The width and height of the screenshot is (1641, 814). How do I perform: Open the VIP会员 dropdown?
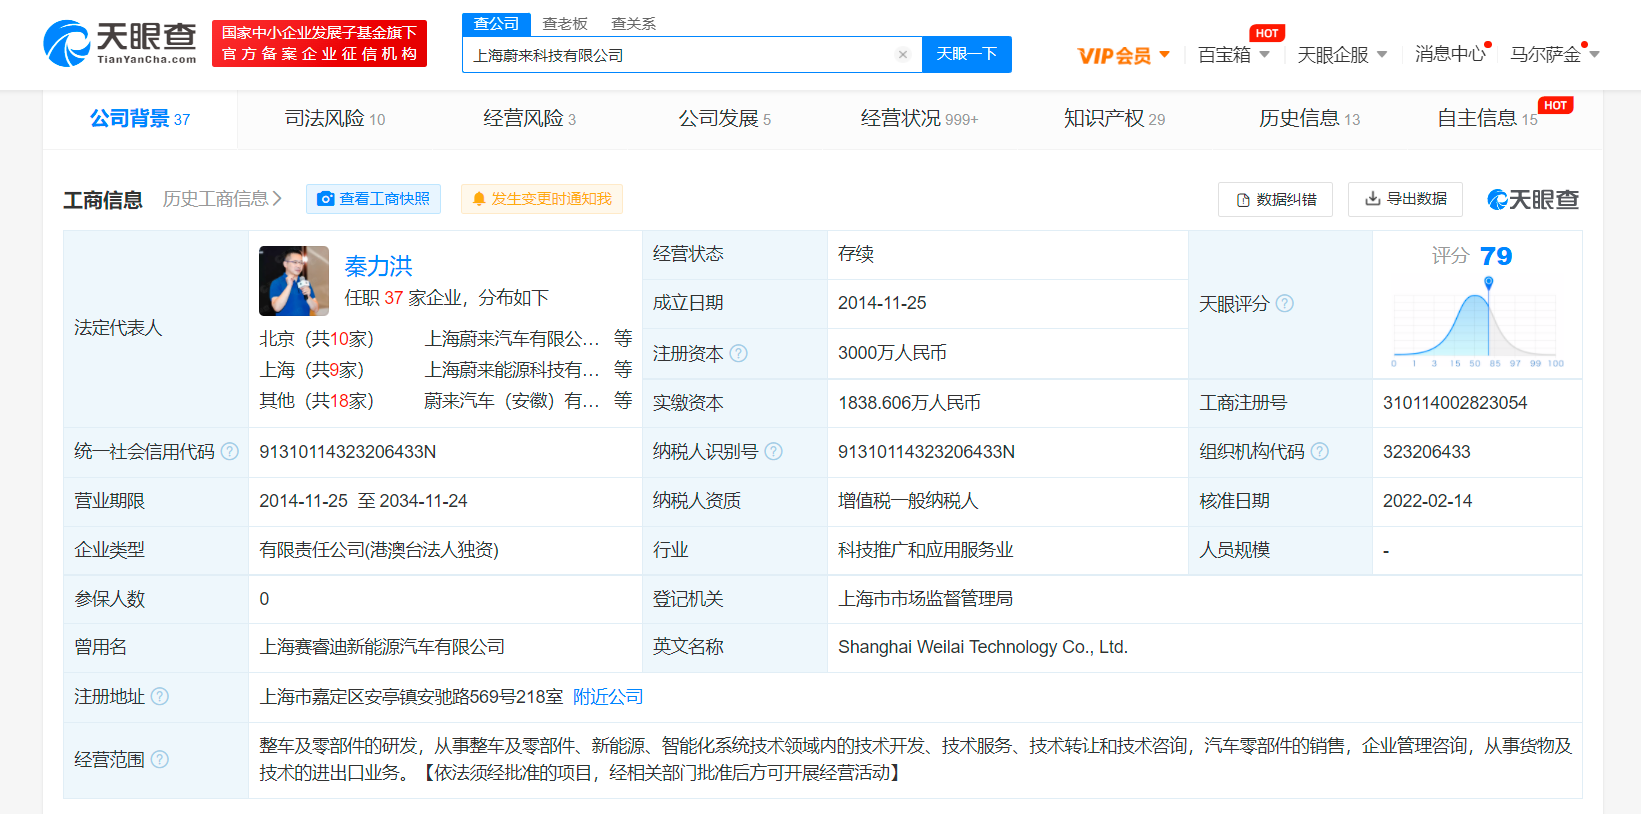click(1123, 55)
